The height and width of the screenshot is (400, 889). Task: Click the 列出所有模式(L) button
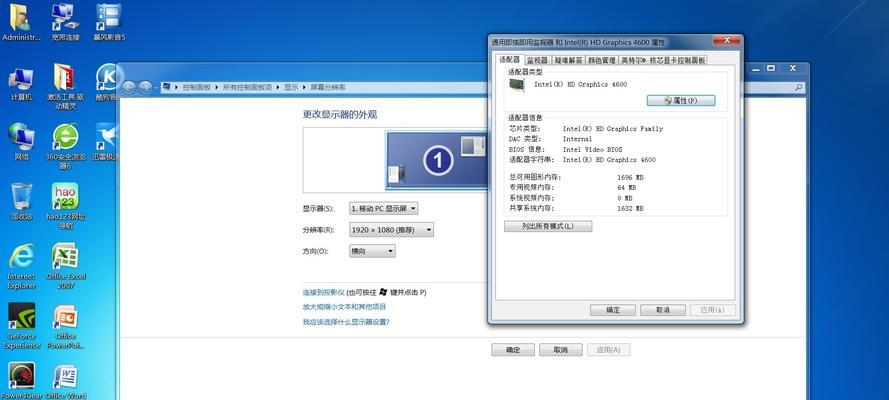pos(548,226)
